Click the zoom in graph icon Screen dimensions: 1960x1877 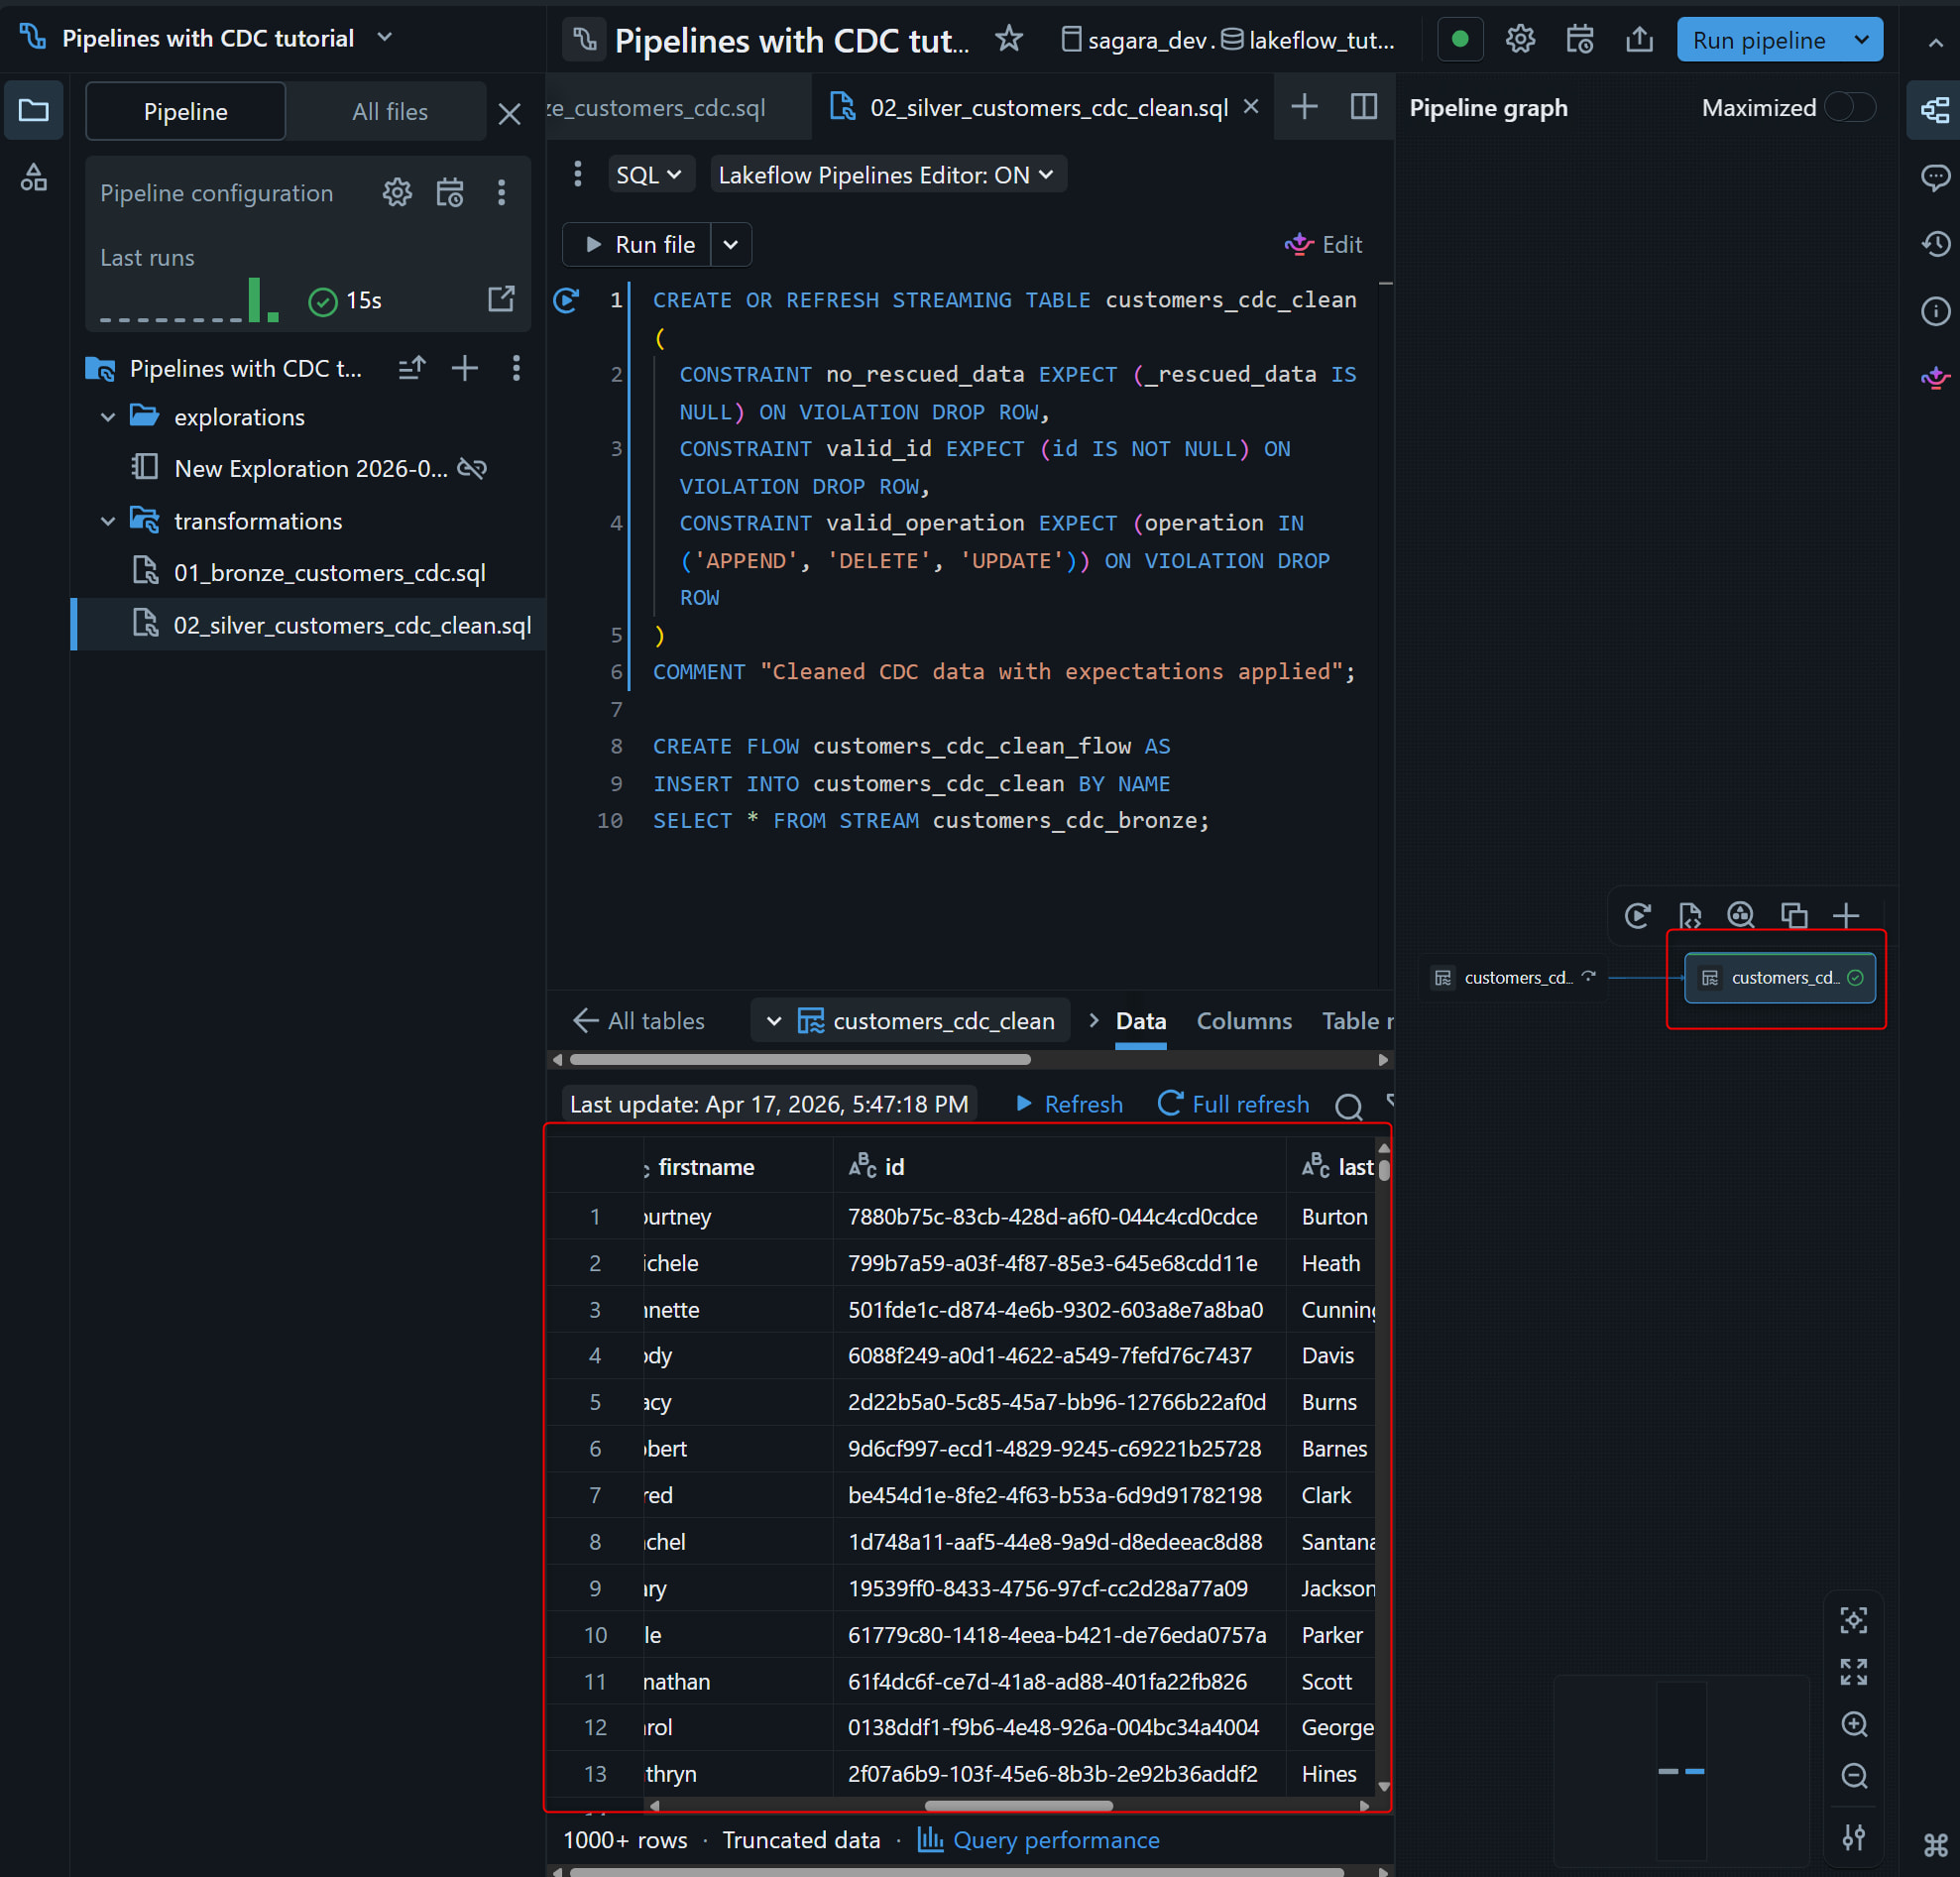coord(1853,1724)
